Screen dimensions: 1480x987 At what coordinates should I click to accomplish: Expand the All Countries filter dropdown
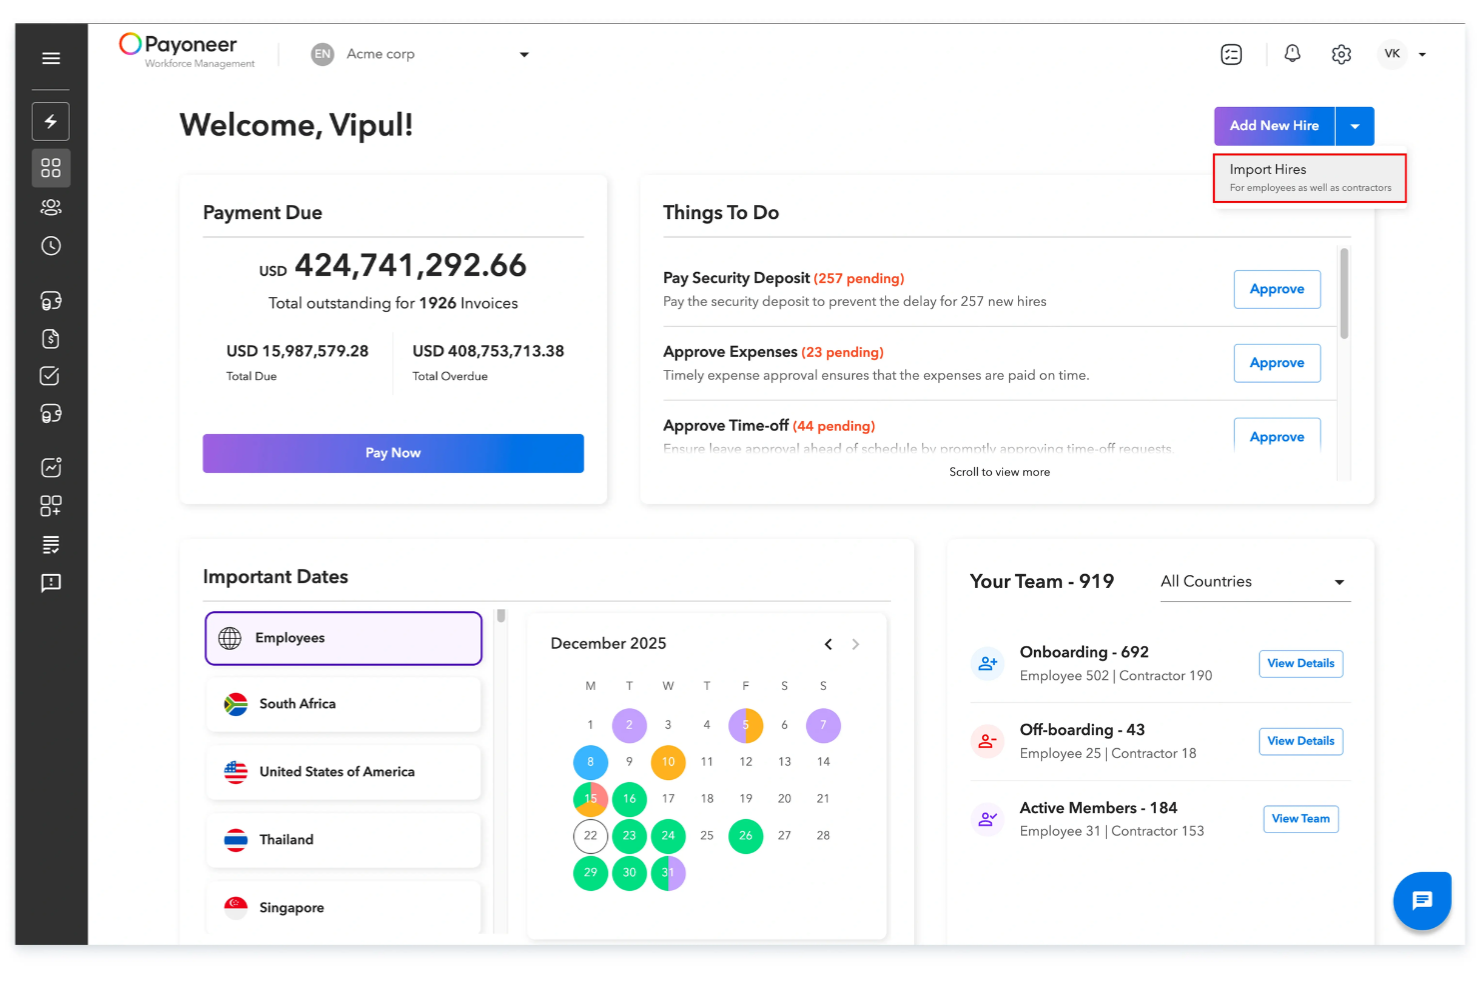(1339, 582)
